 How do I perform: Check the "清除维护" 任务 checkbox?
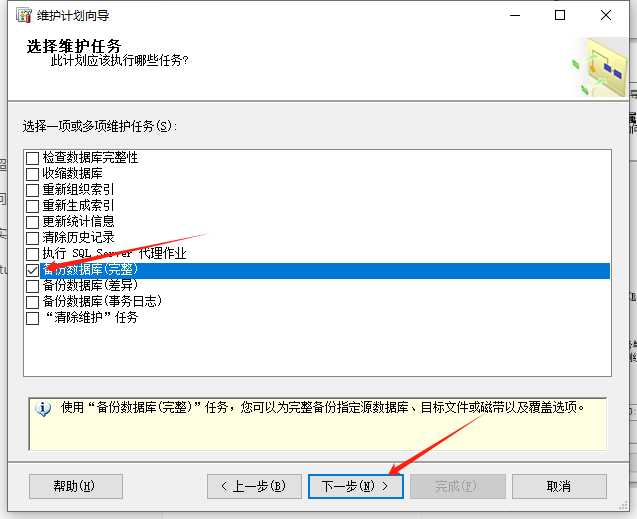32,318
